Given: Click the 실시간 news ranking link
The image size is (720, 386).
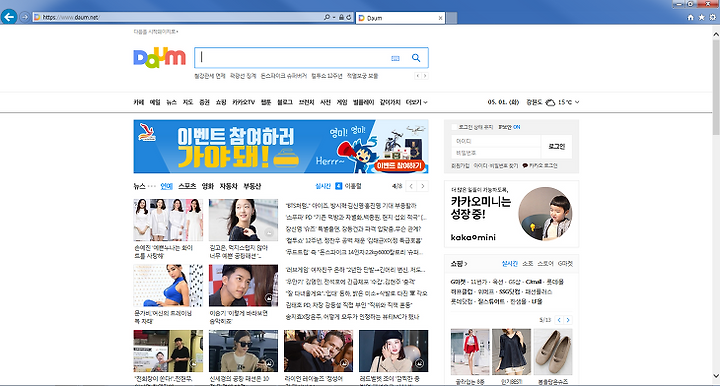Looking at the screenshot, I should point(323,186).
